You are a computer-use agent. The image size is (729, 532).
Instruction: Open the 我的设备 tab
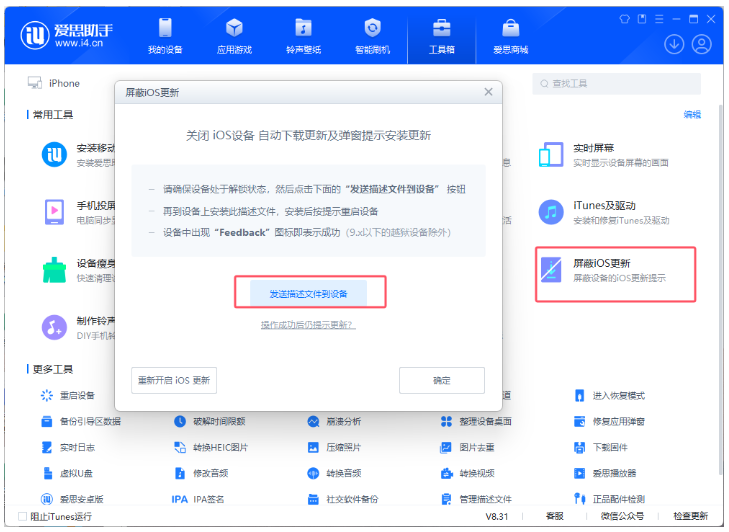[165, 36]
